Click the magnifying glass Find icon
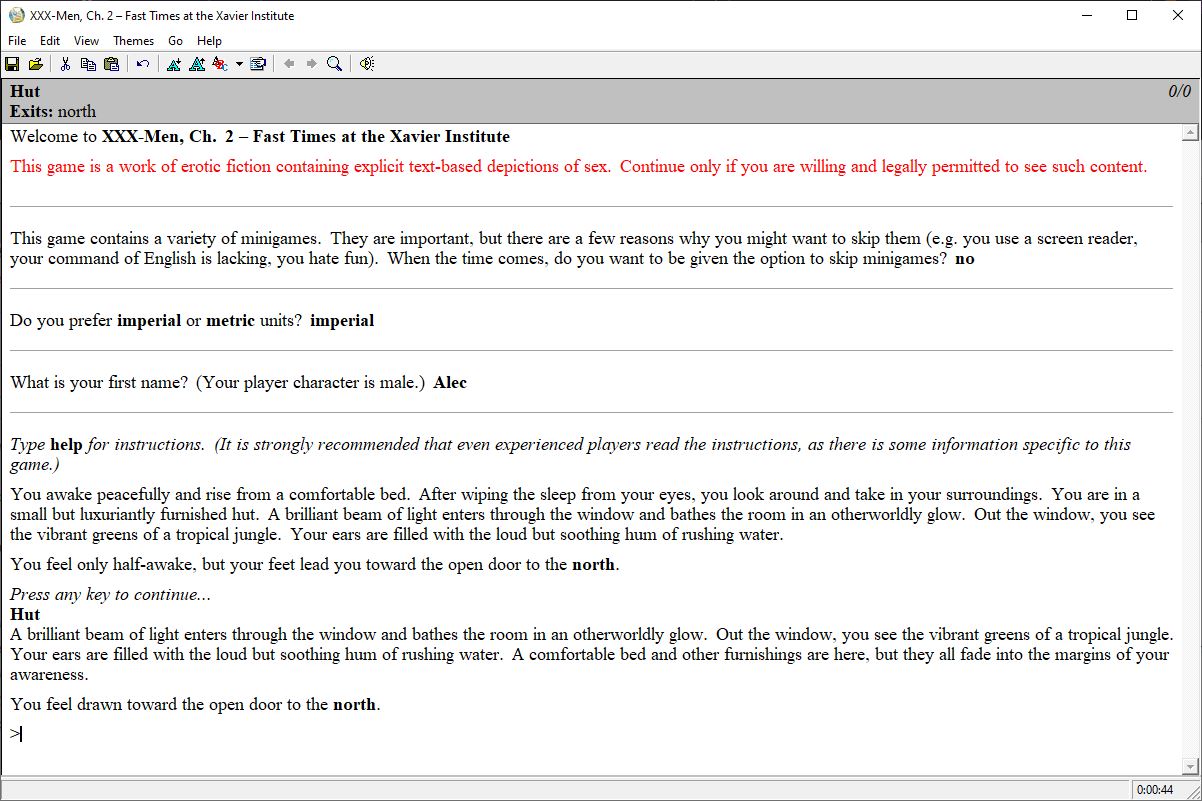 click(334, 64)
